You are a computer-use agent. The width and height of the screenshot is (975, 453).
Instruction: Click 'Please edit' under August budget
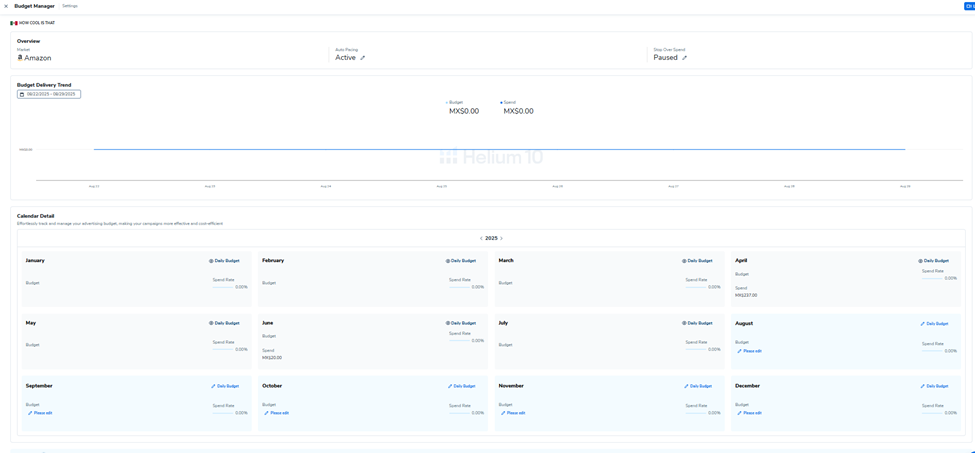click(750, 351)
